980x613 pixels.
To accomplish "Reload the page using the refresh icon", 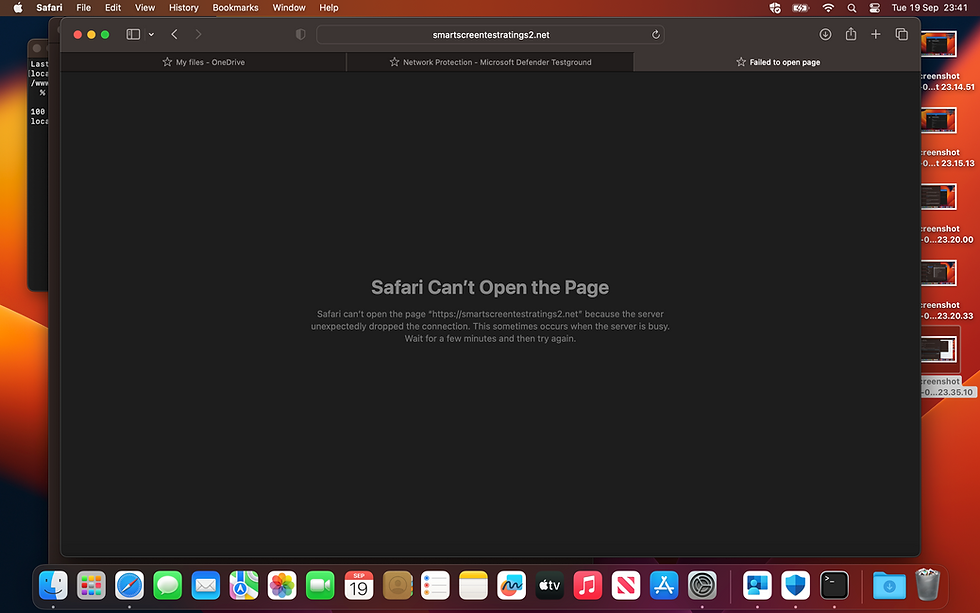I will (x=656, y=34).
